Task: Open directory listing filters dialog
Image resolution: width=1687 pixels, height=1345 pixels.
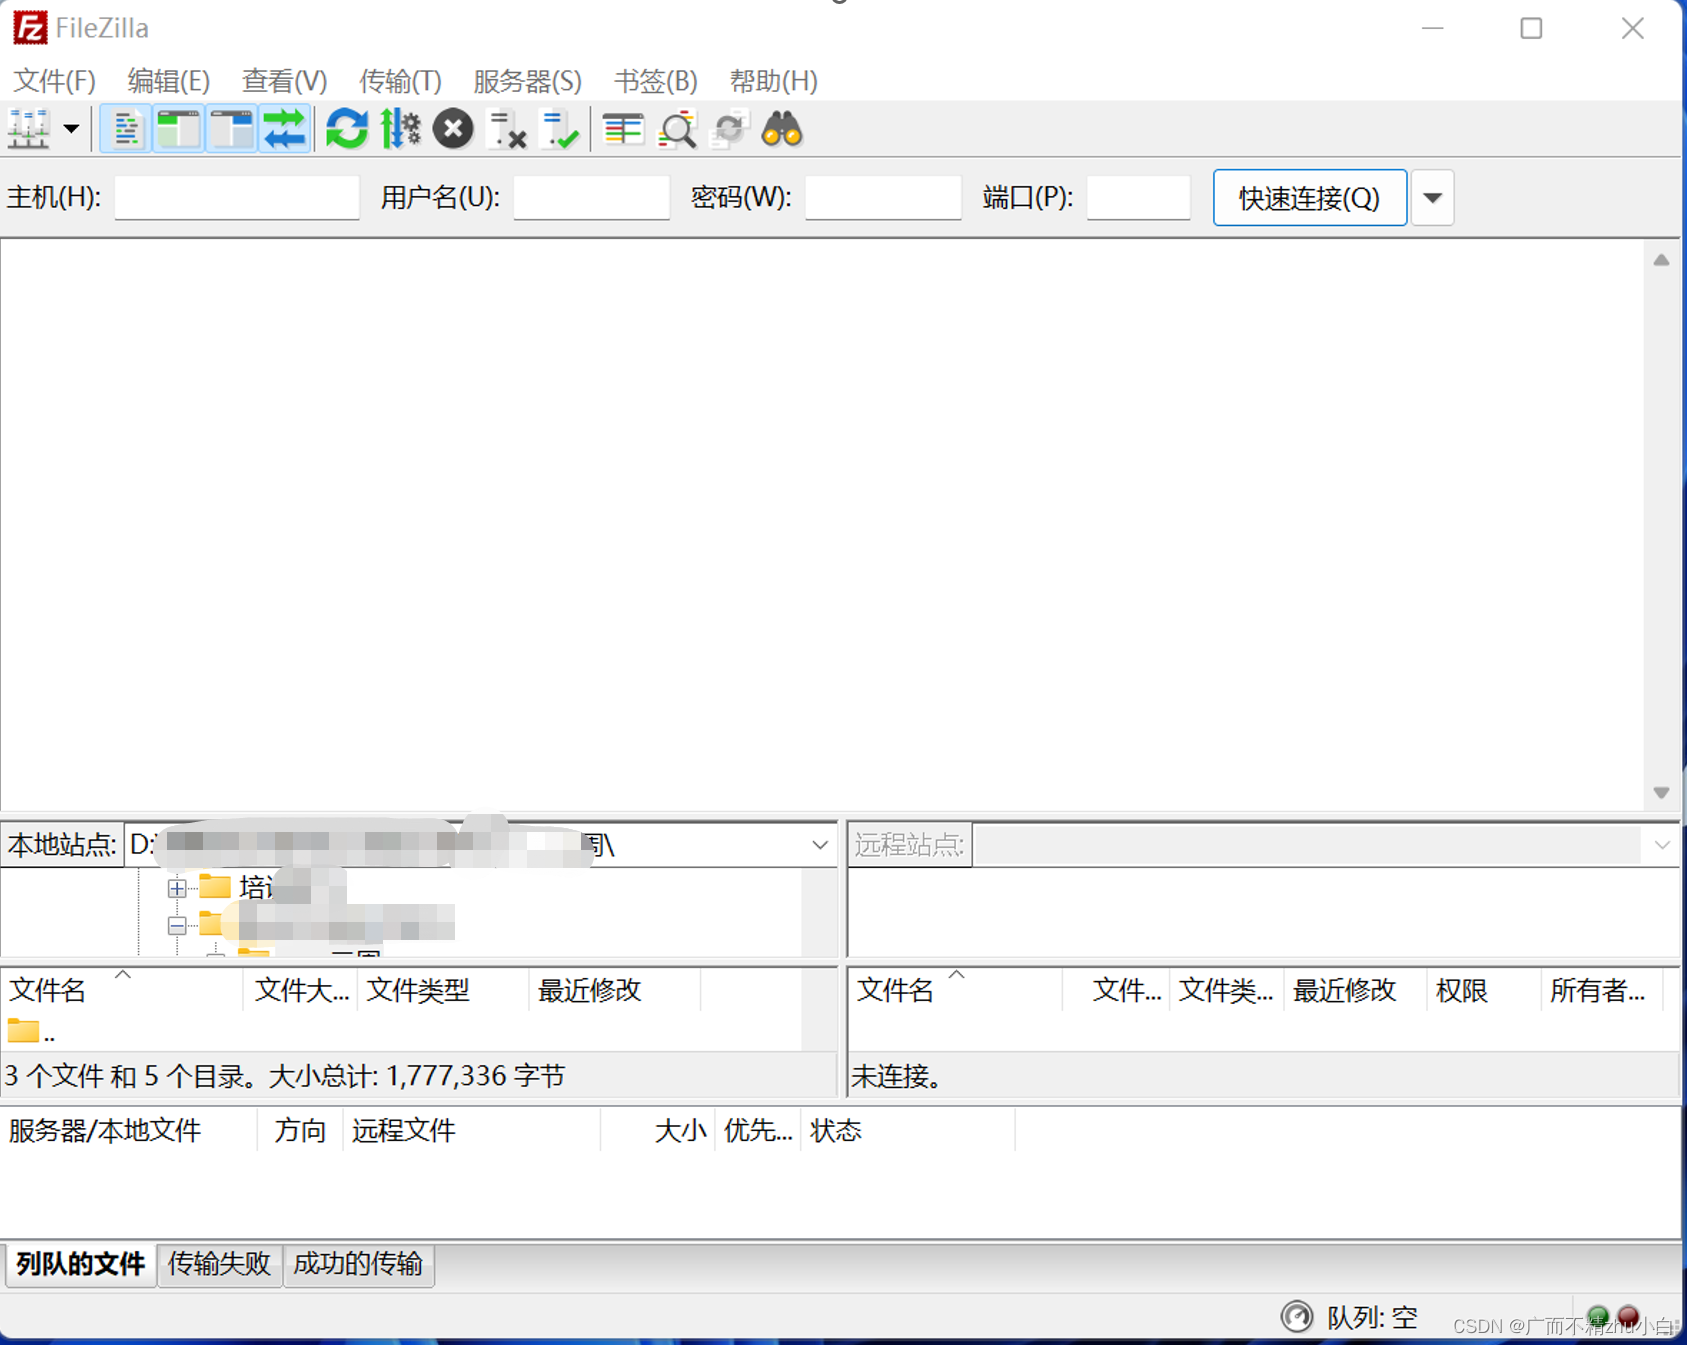Action: 623,129
